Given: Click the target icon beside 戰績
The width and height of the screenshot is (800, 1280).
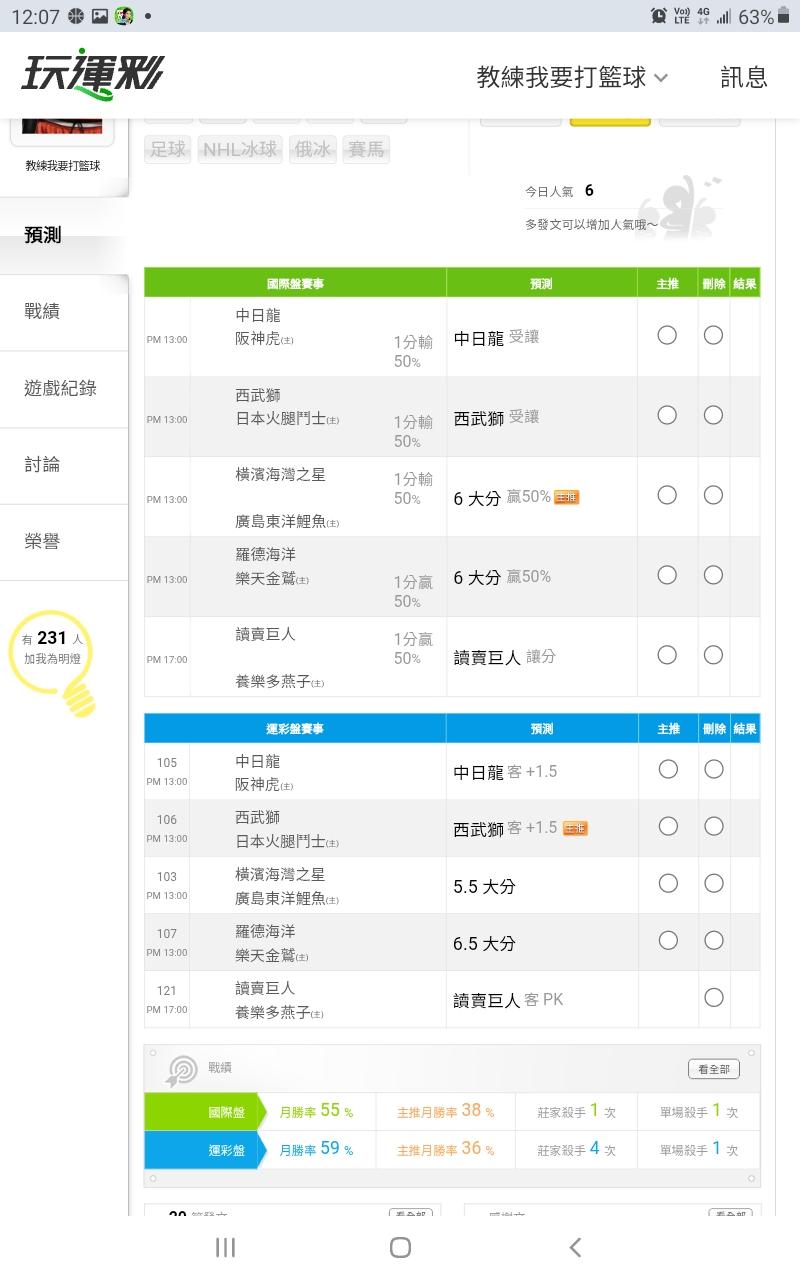Looking at the screenshot, I should tap(182, 1071).
